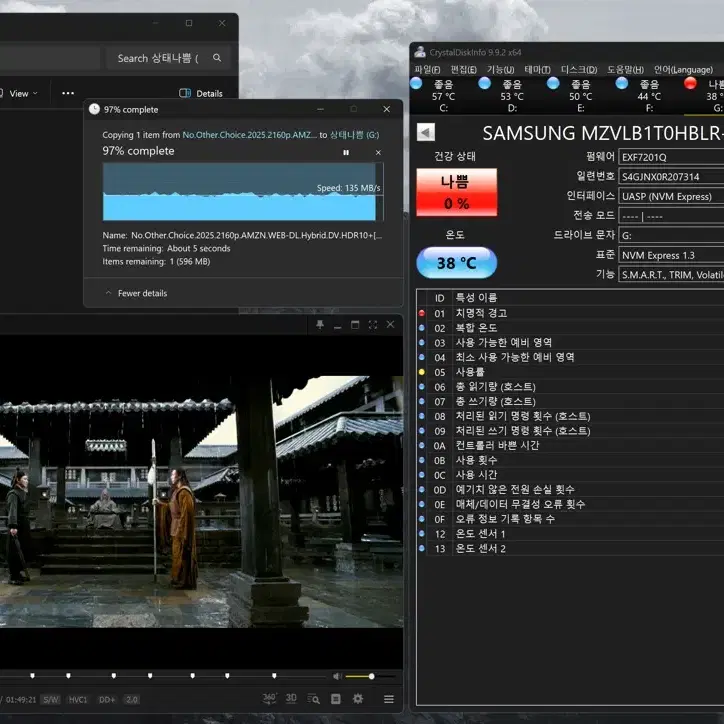This screenshot has width=724, height=724.
Task: Adjust the player volume slider
Action: tap(370, 676)
